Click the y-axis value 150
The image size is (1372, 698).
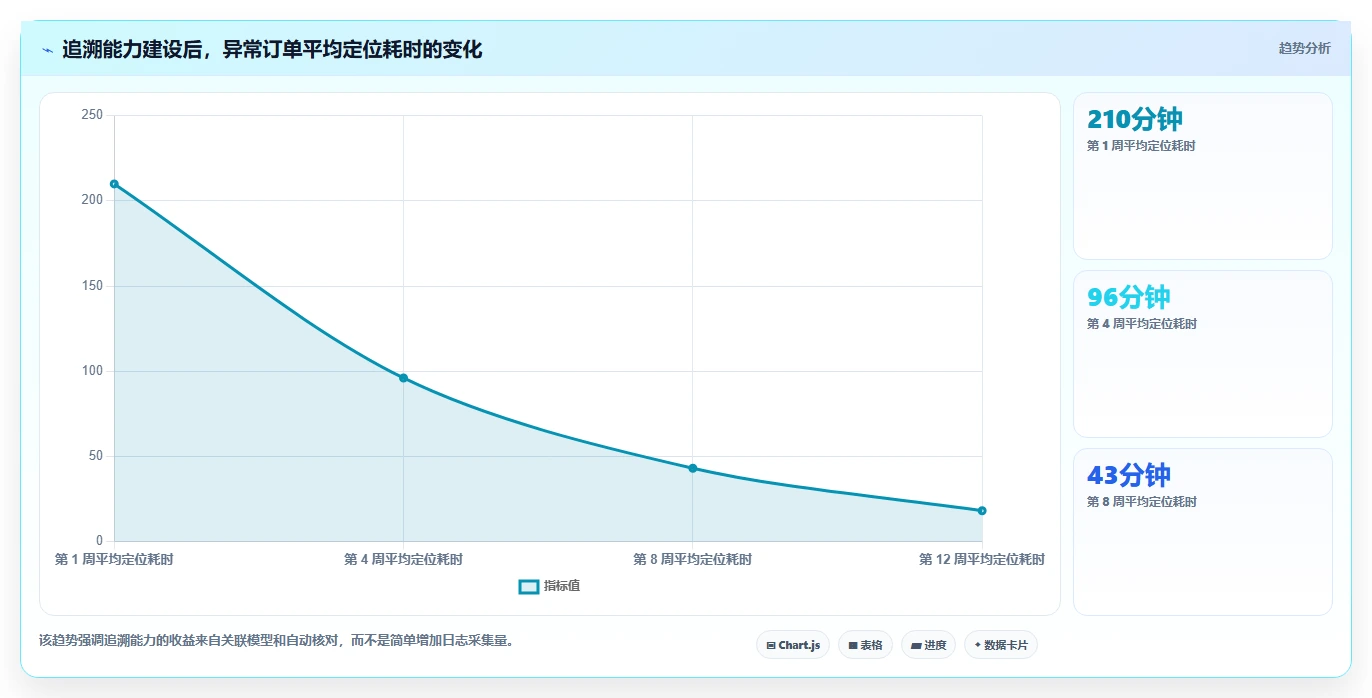[x=92, y=286]
